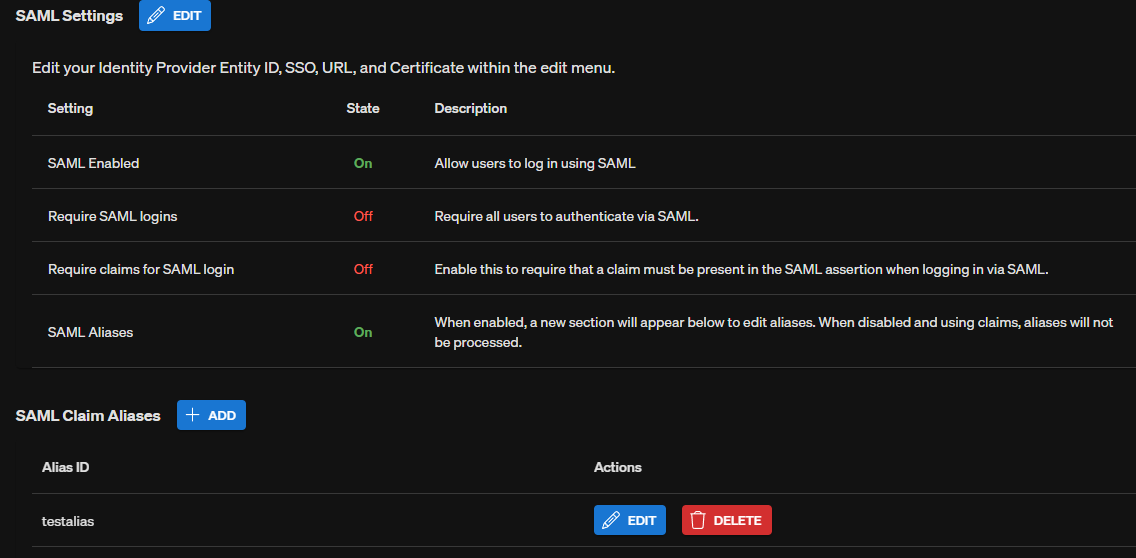Click the SAML Settings heading
This screenshot has height=558, width=1136.
[69, 16]
